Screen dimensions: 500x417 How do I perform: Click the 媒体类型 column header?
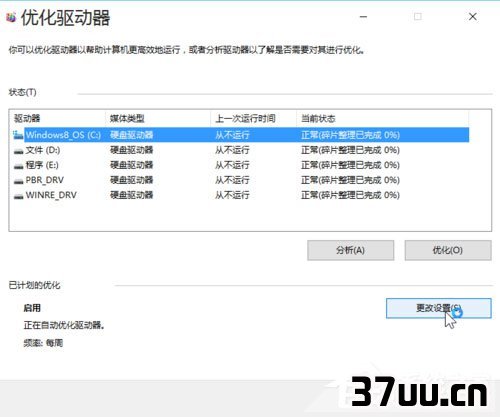[158, 118]
